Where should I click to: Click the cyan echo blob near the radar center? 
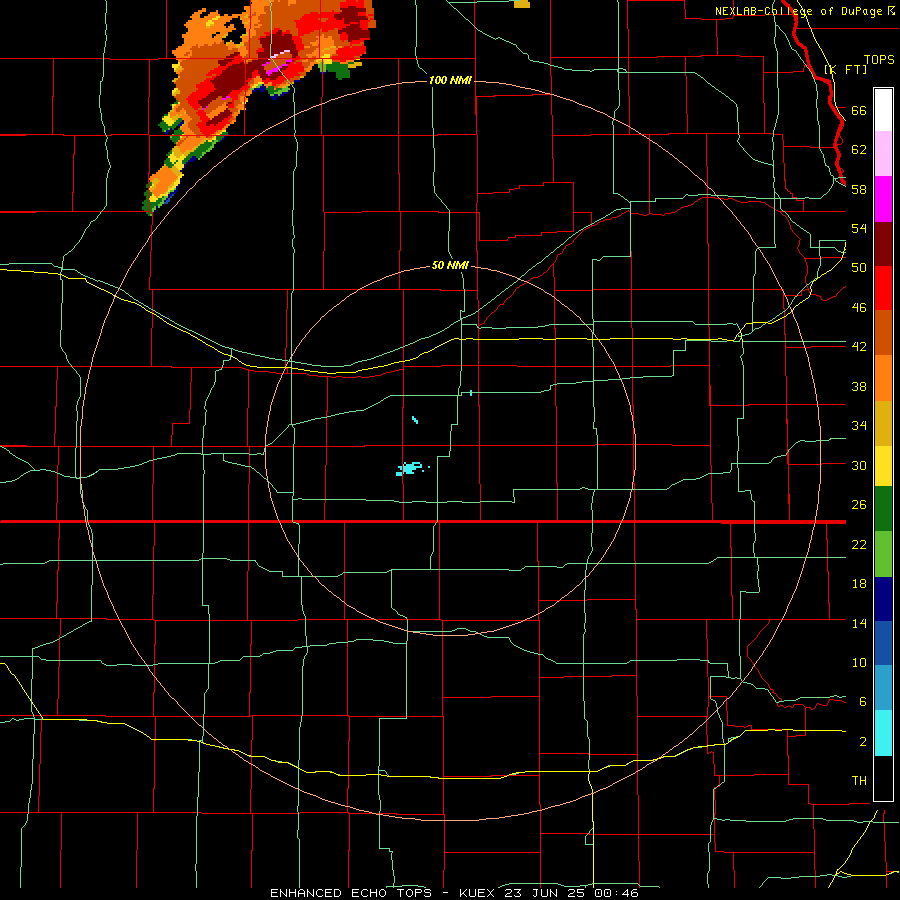click(x=411, y=468)
